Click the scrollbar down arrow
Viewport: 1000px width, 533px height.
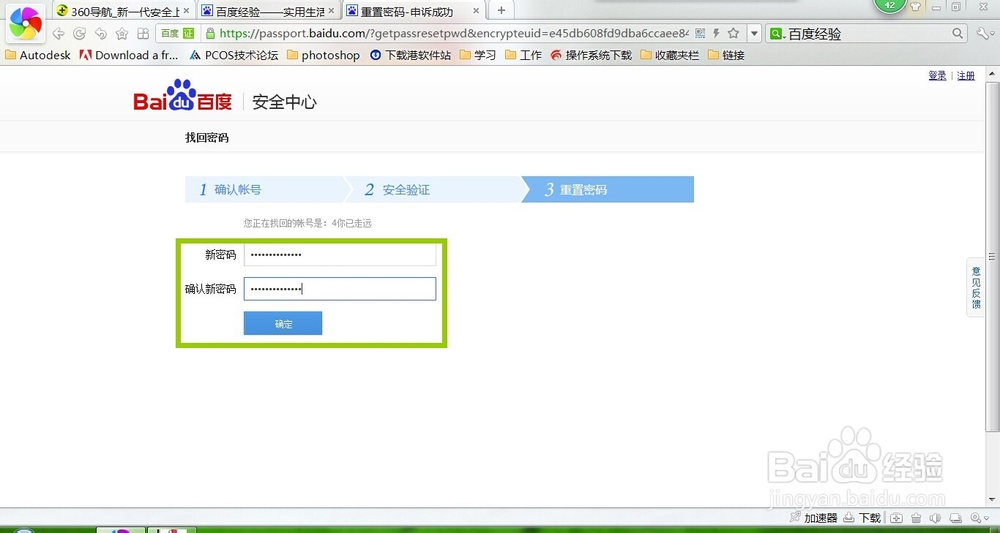click(992, 500)
